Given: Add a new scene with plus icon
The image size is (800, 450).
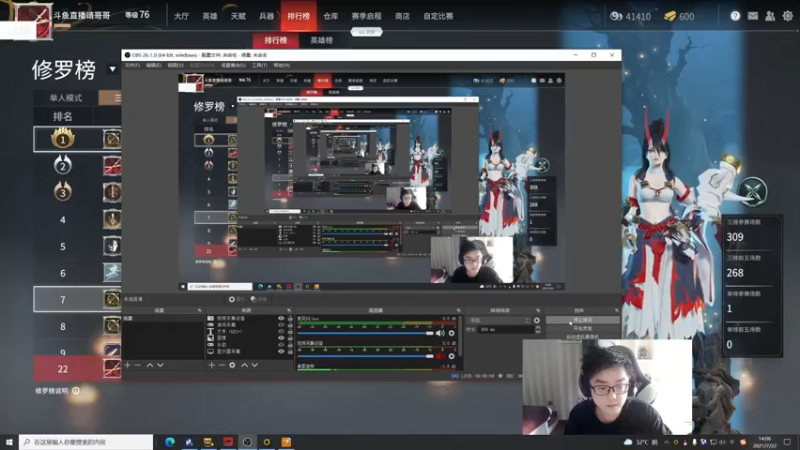Looking at the screenshot, I should coord(128,365).
